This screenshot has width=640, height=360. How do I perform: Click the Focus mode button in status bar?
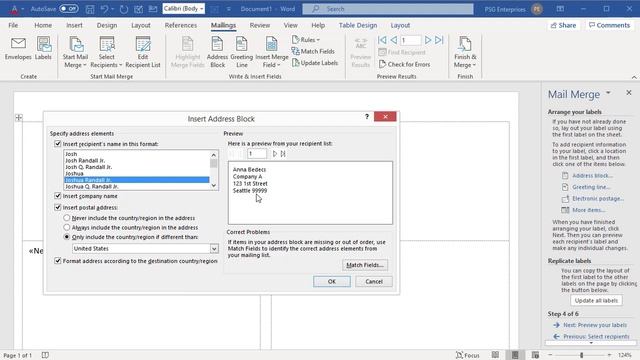tap(468, 355)
